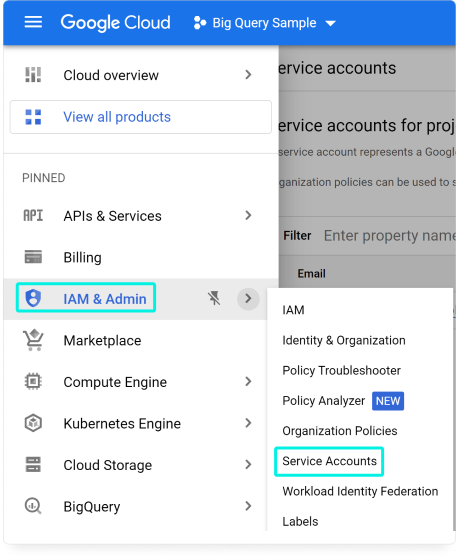Expand the Cloud overview submenu chevron

coord(248,75)
